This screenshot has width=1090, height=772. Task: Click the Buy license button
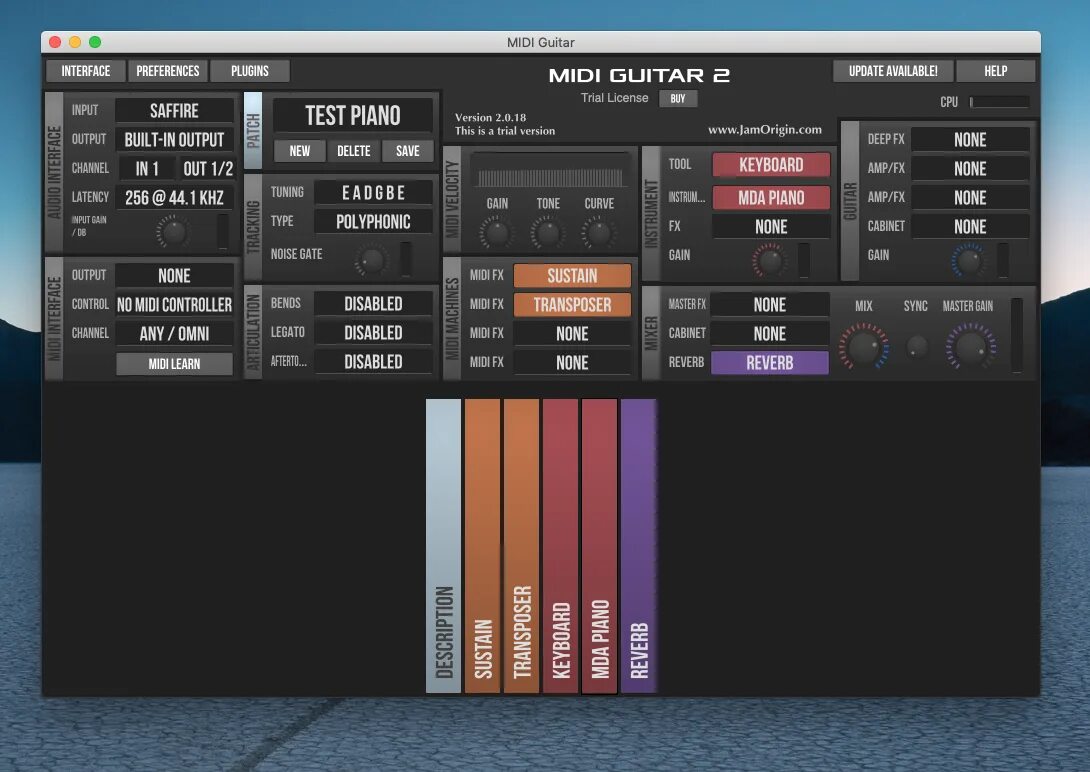click(678, 99)
